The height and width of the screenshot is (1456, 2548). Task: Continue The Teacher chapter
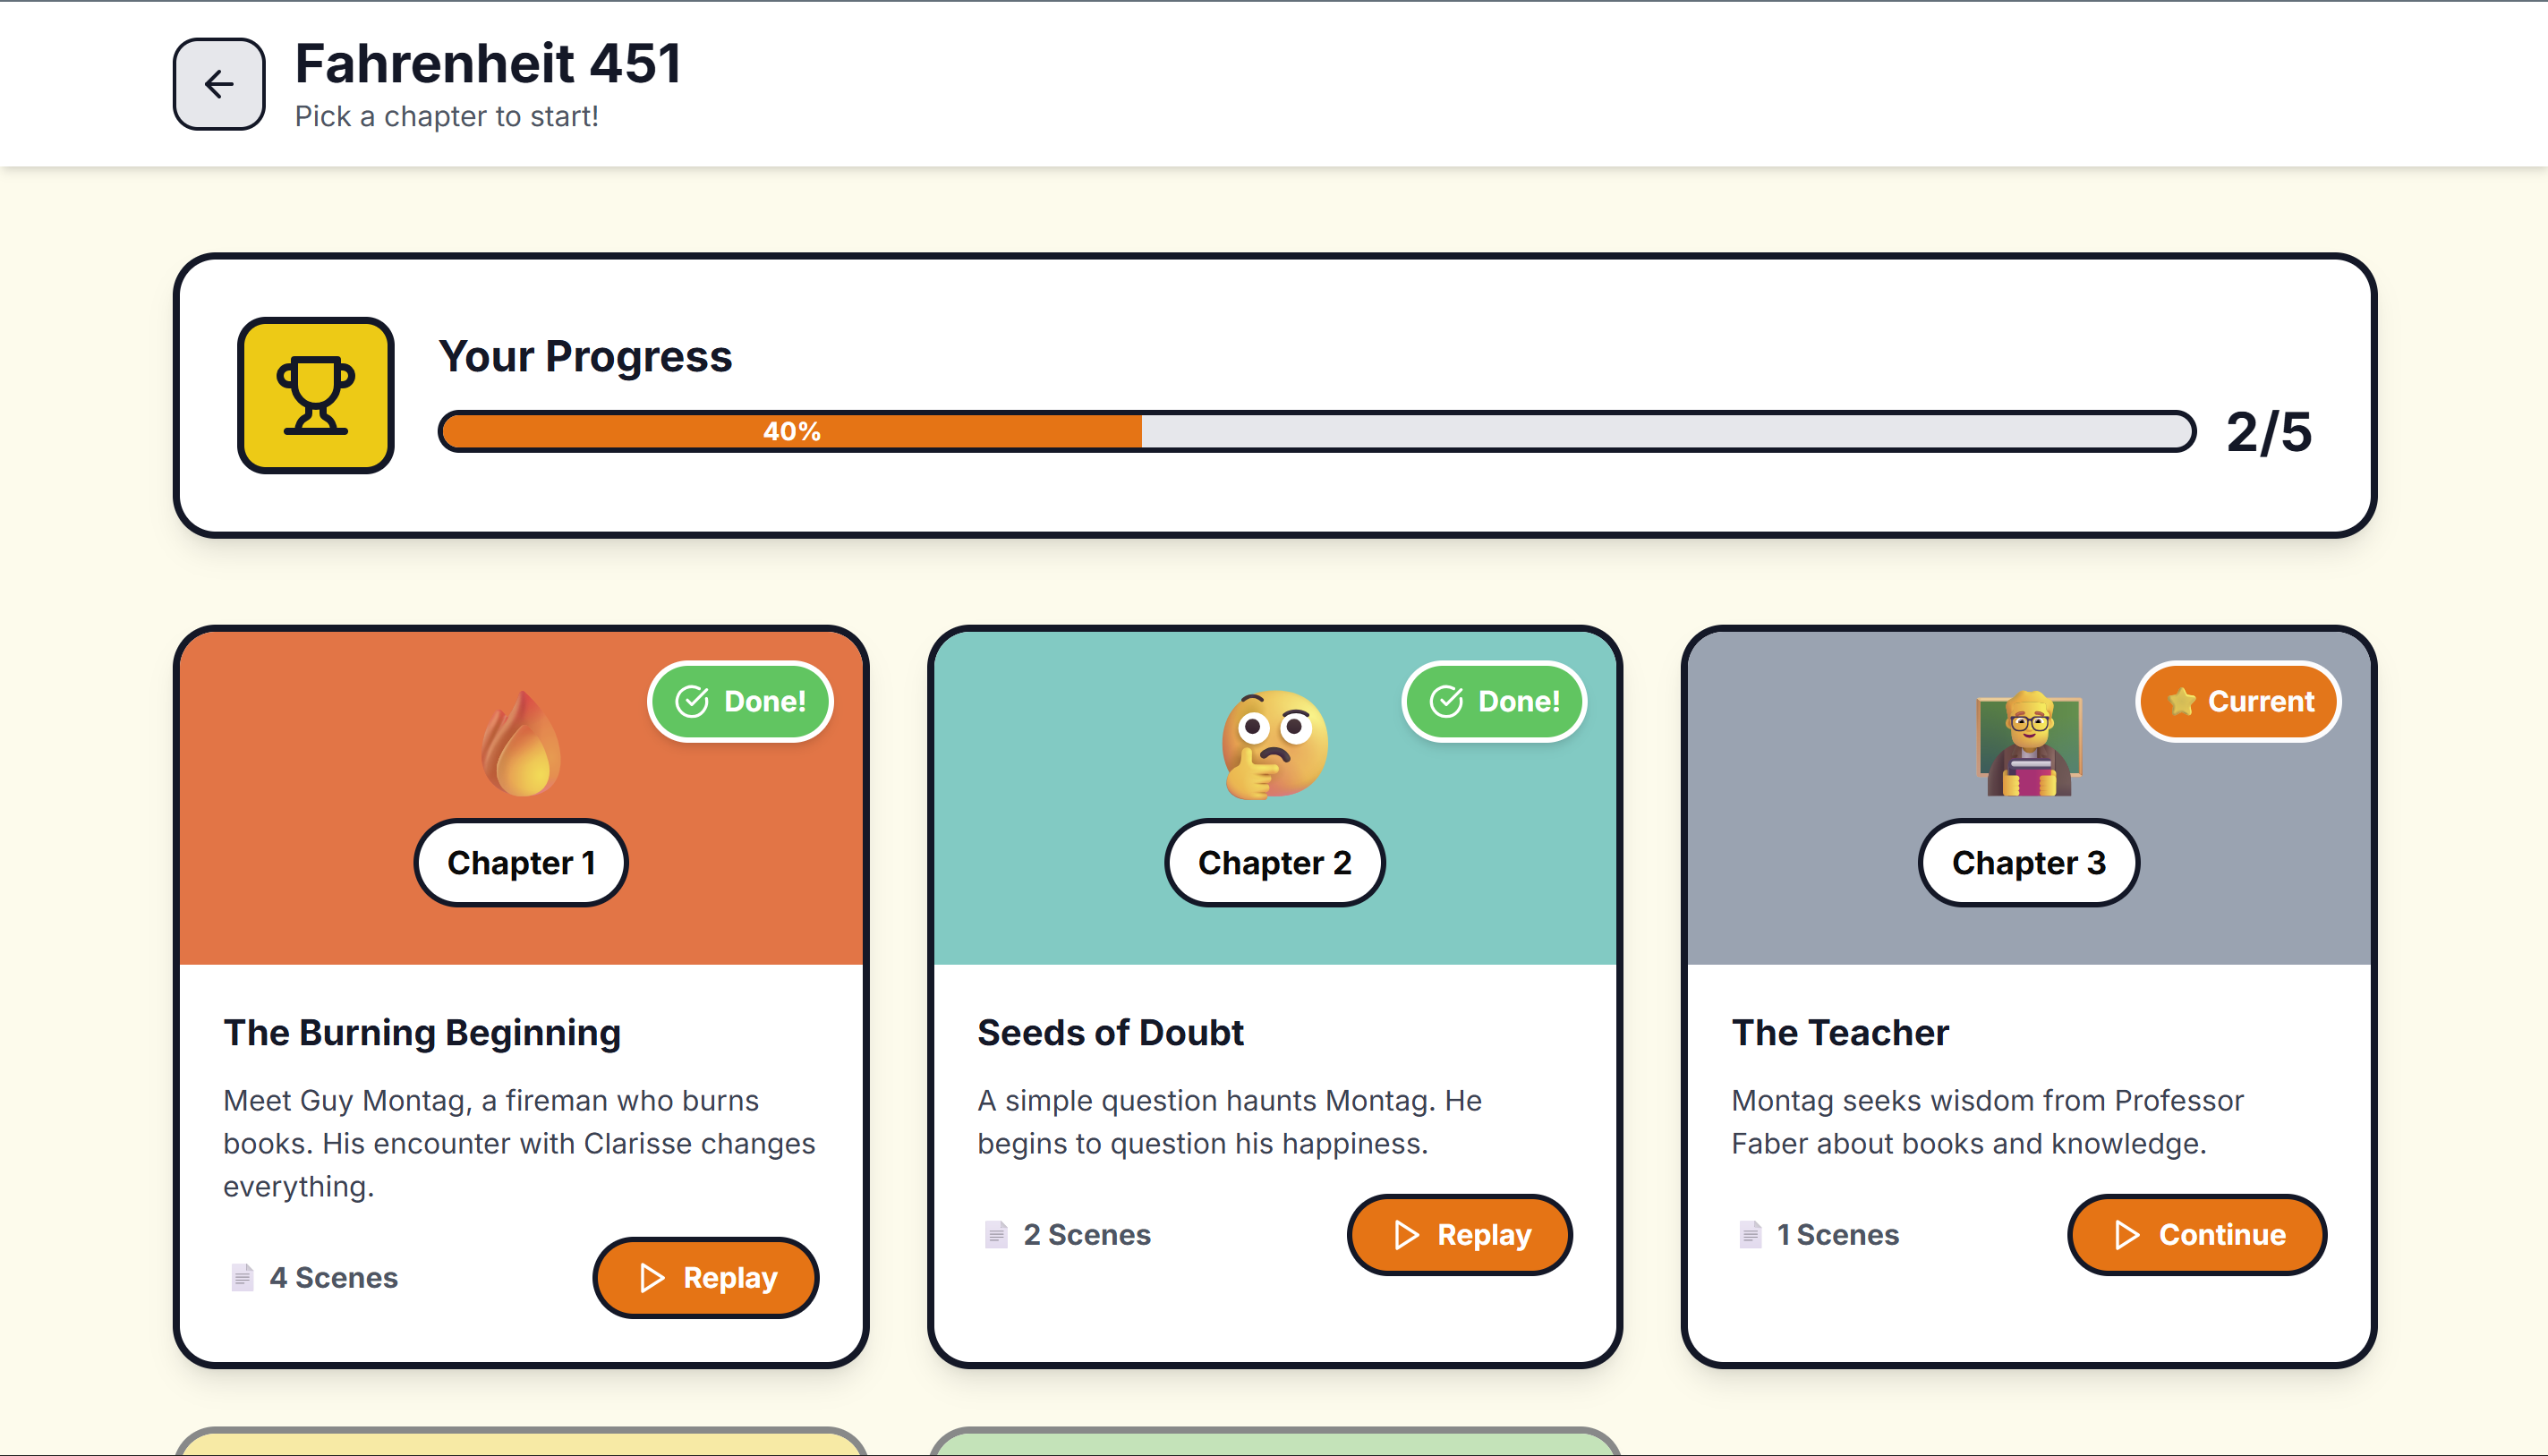[x=2197, y=1234]
